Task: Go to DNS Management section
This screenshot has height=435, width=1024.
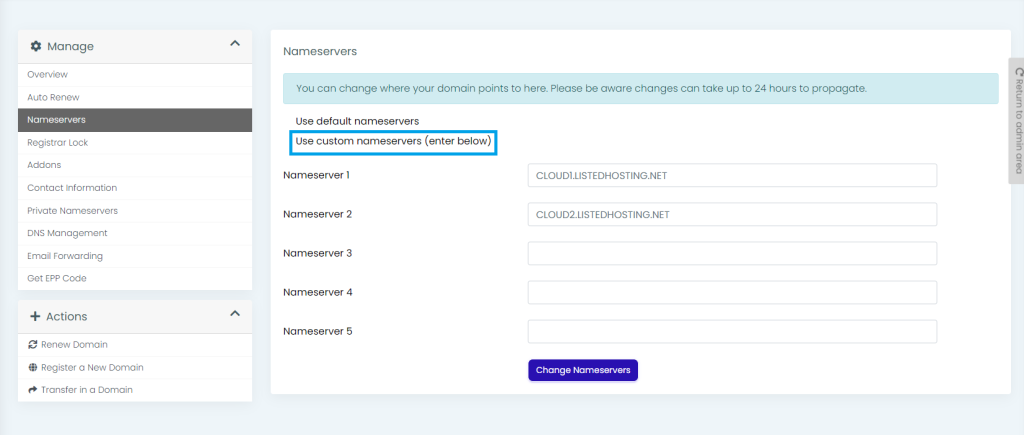Action: [67, 233]
